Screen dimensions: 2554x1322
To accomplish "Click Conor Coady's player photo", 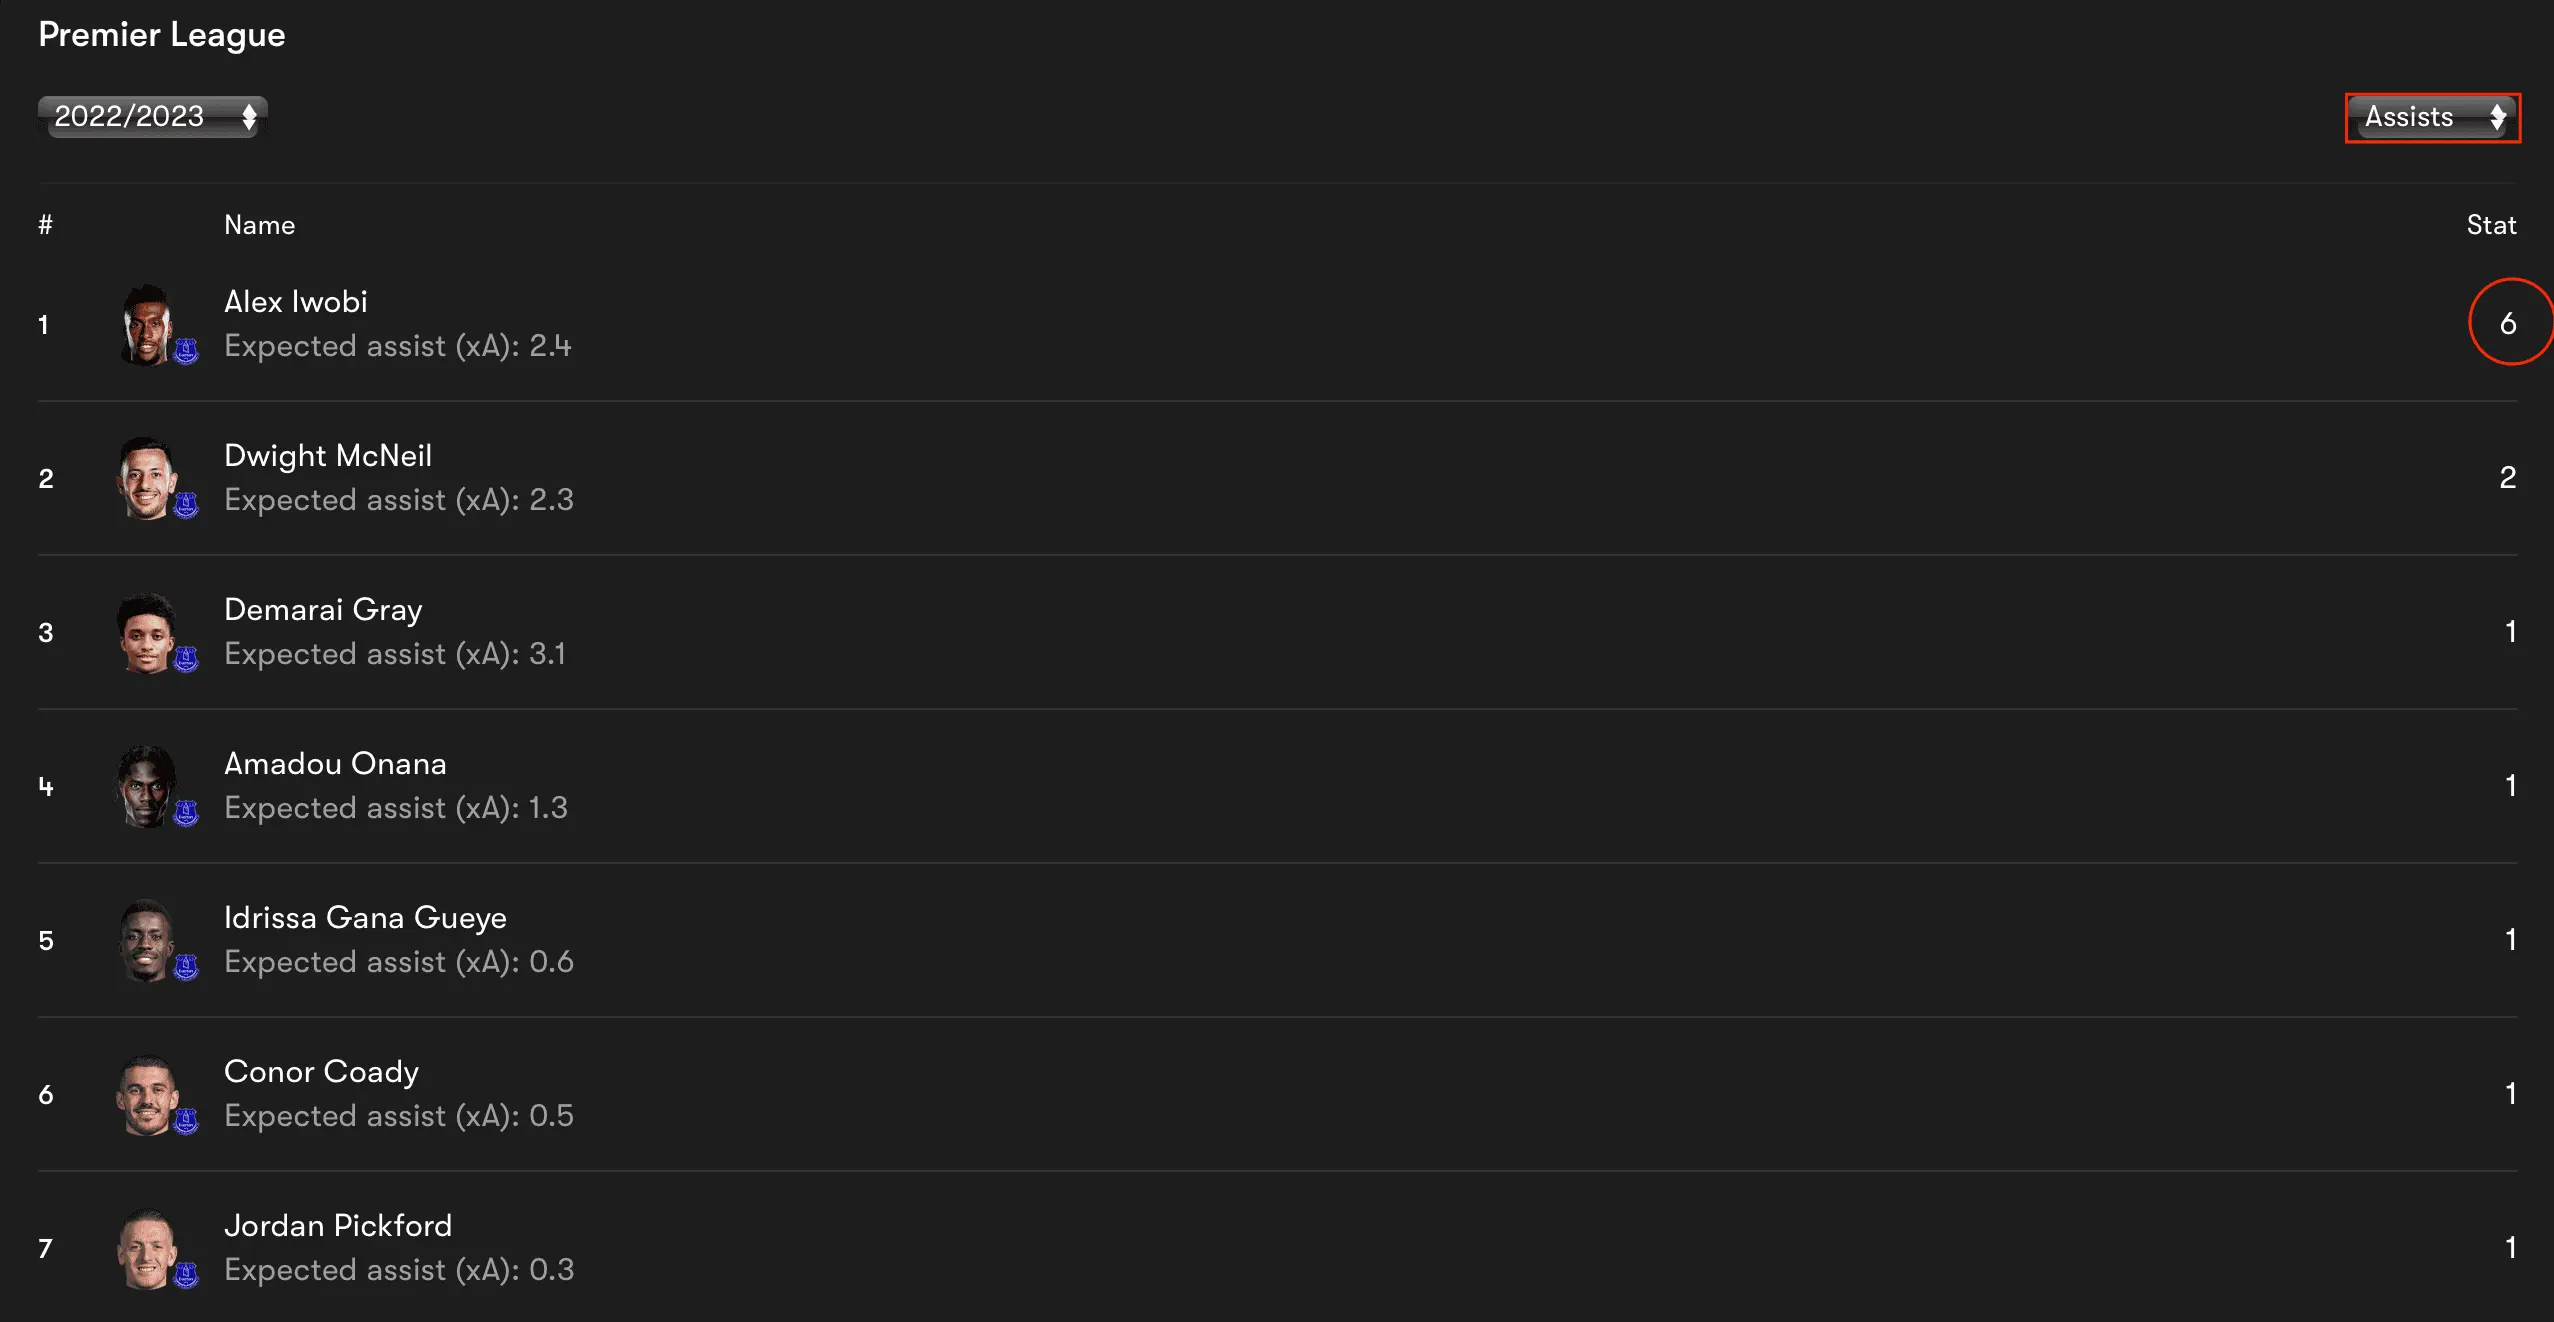I will coord(147,1094).
